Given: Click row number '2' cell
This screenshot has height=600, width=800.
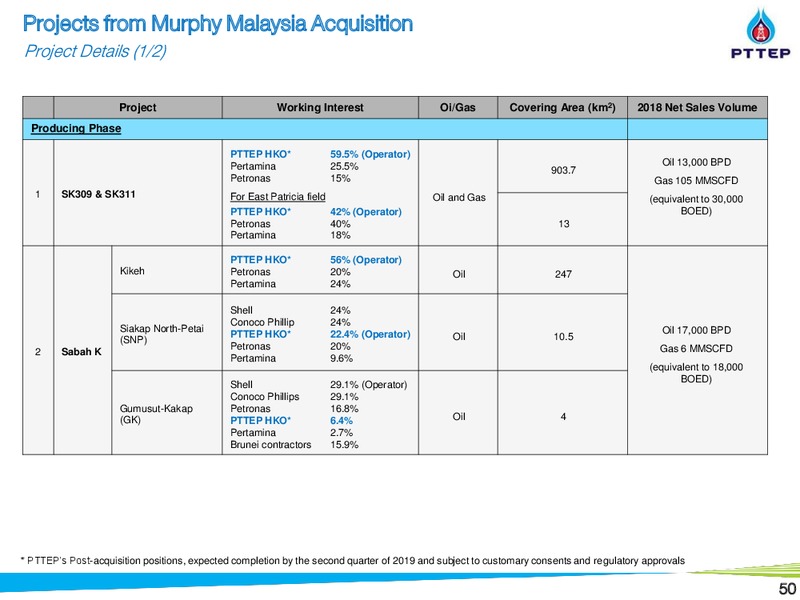Looking at the screenshot, I should (38, 352).
